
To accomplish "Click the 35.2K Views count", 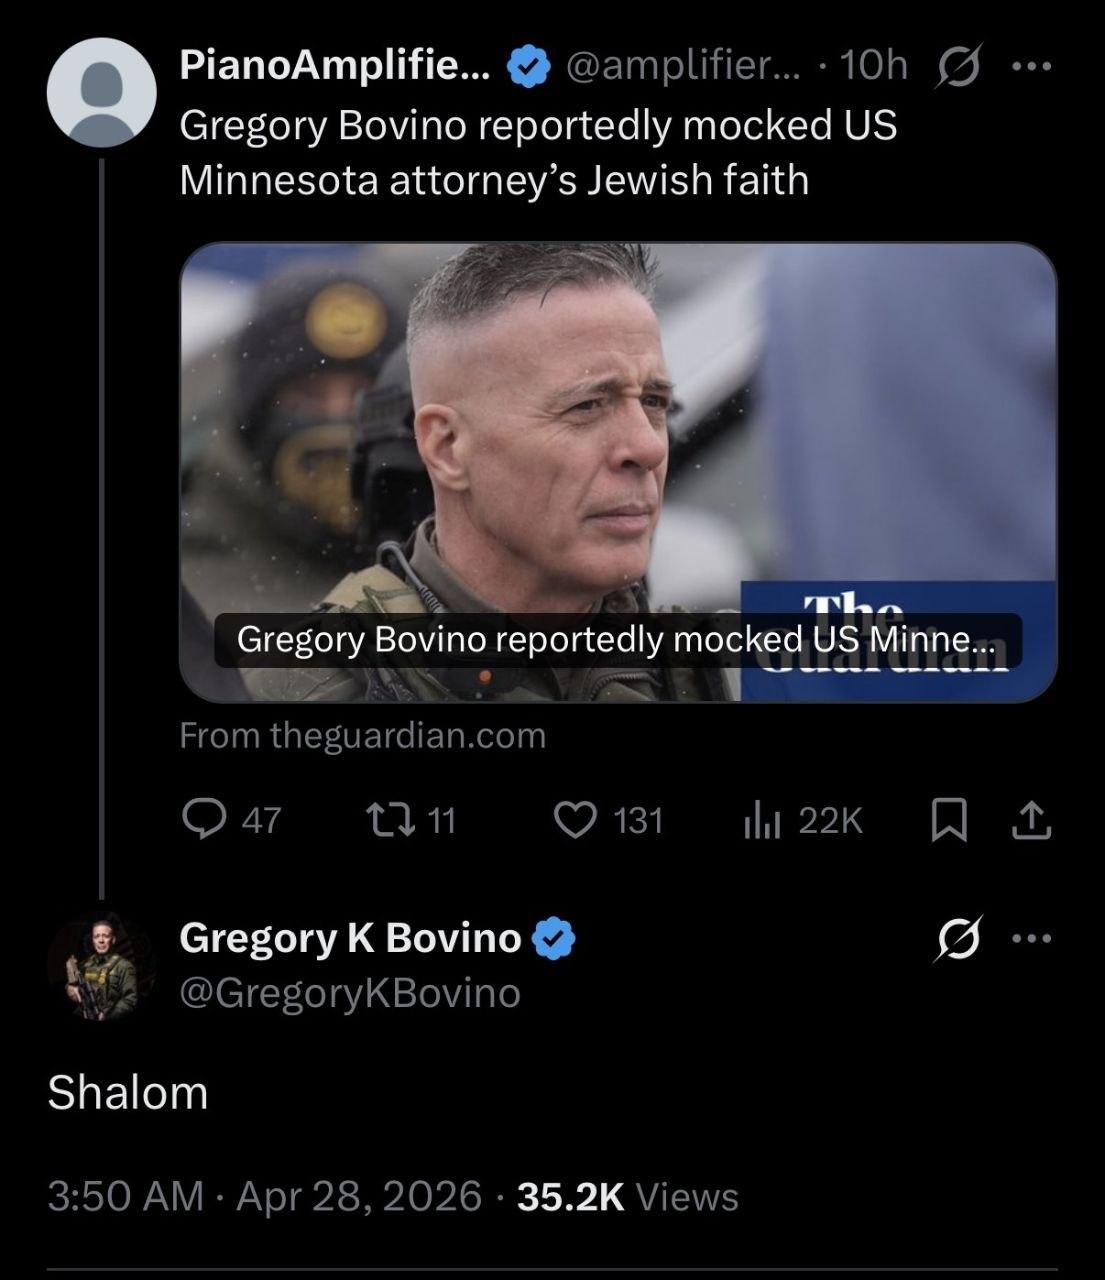I will tap(628, 1196).
